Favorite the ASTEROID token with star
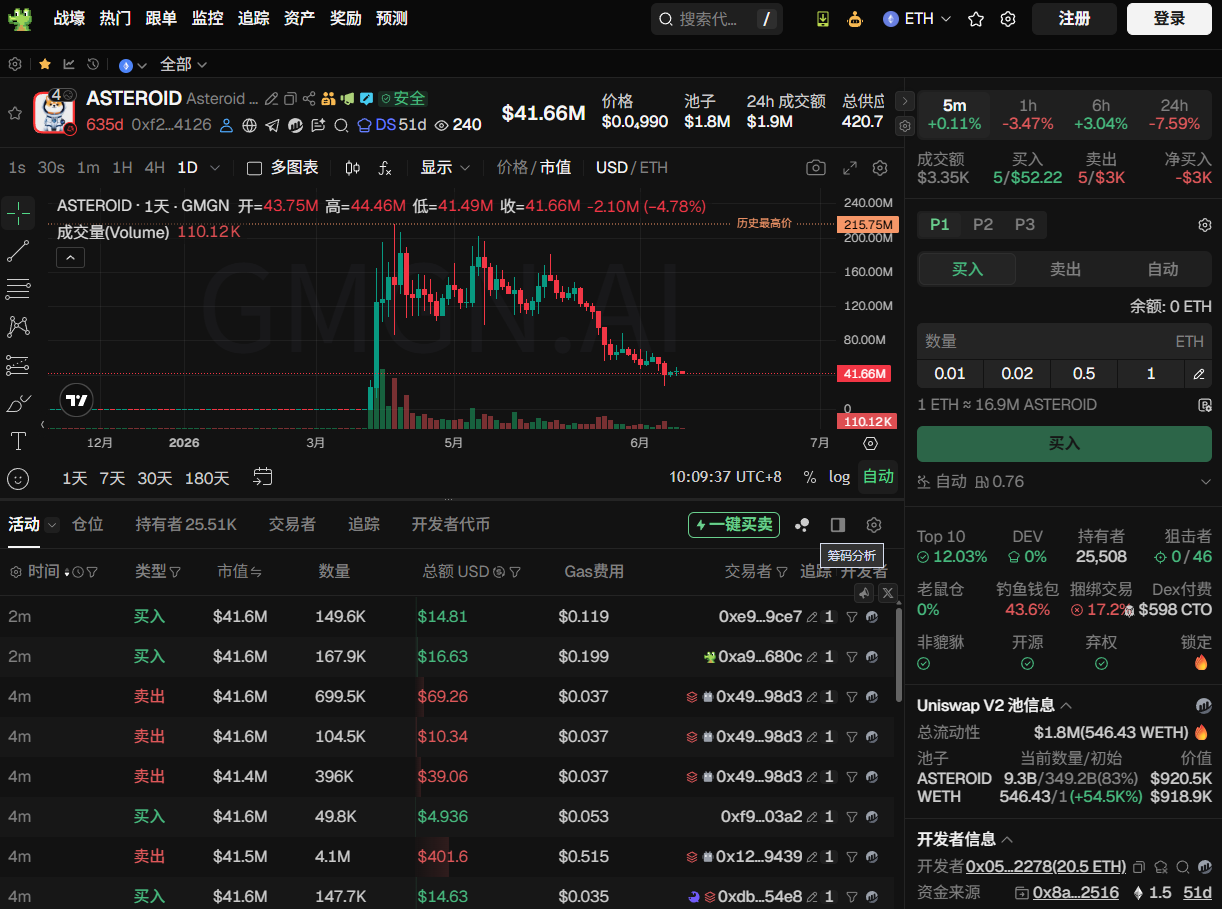The image size is (1222, 909). point(15,113)
